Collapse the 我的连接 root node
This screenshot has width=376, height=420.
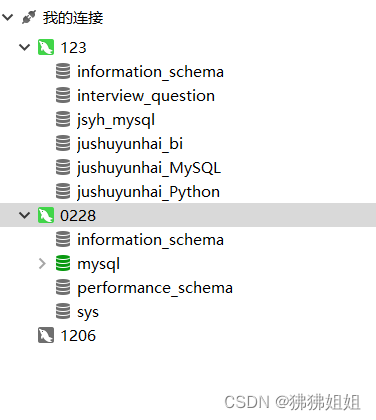(x=7, y=17)
